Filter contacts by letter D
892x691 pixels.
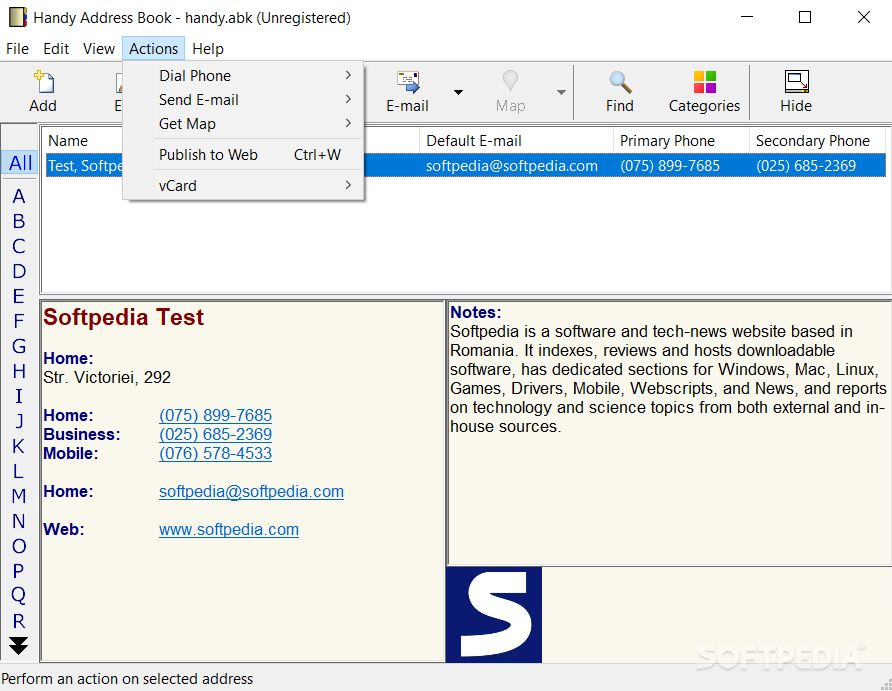tap(19, 271)
